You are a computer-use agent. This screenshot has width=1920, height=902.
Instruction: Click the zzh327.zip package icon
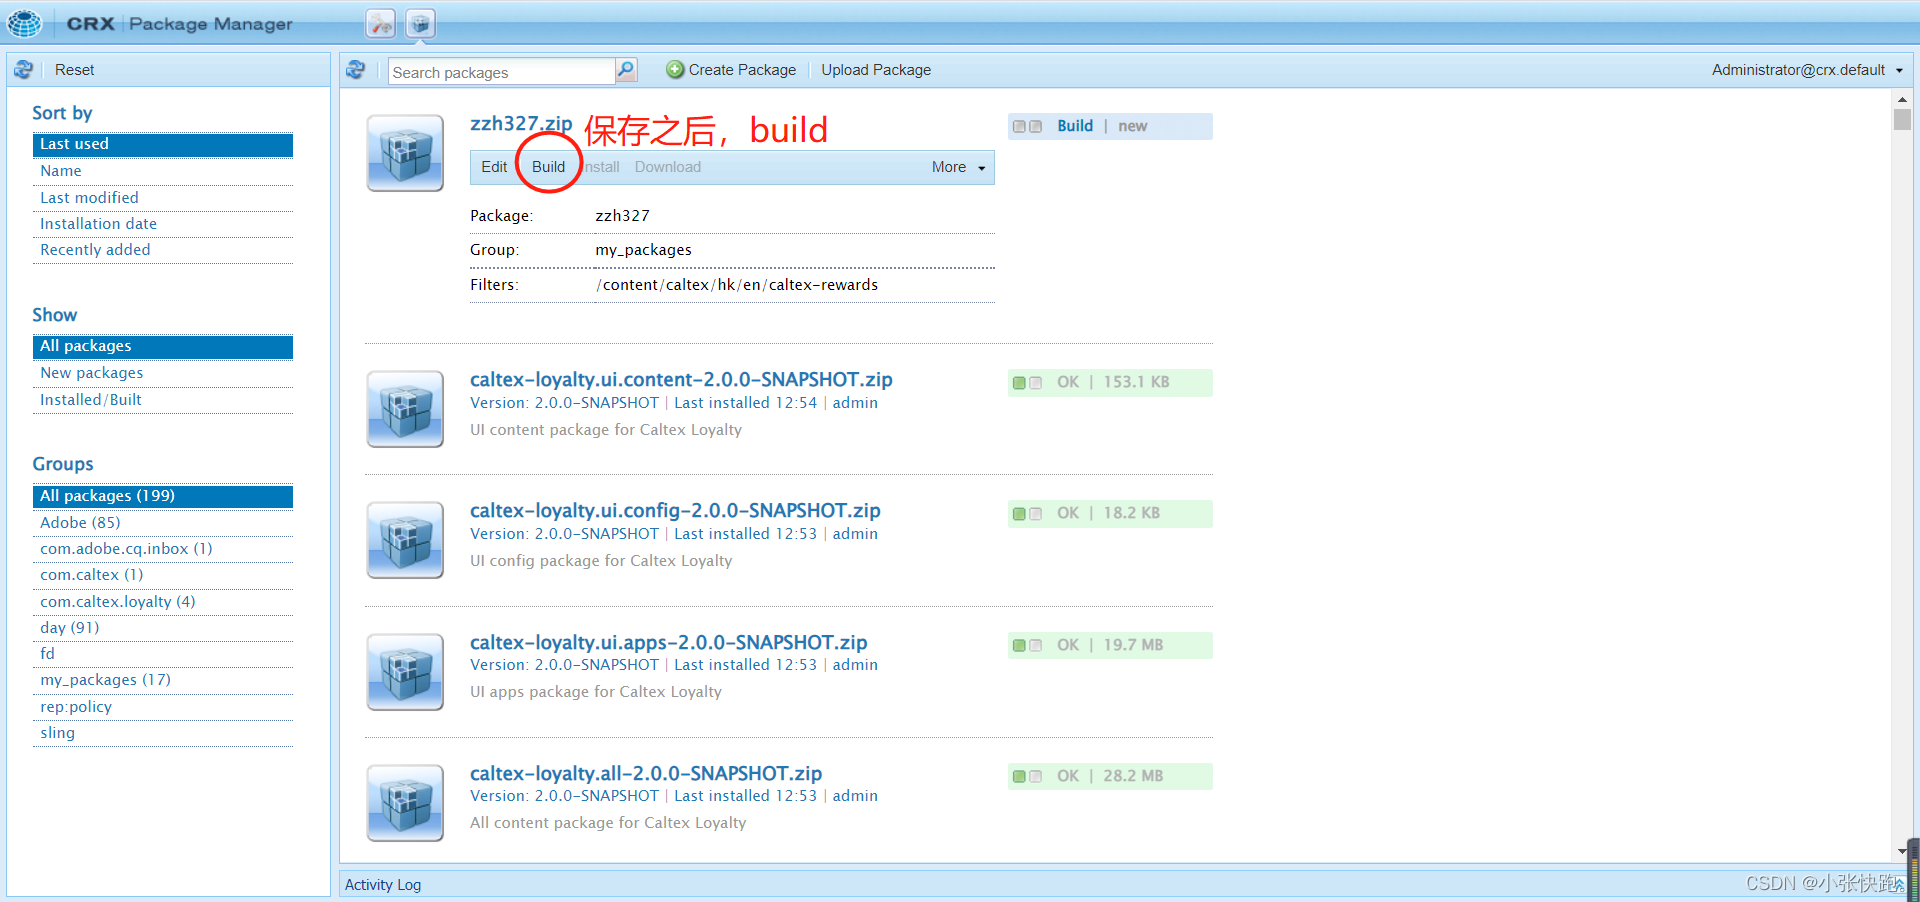(x=405, y=153)
